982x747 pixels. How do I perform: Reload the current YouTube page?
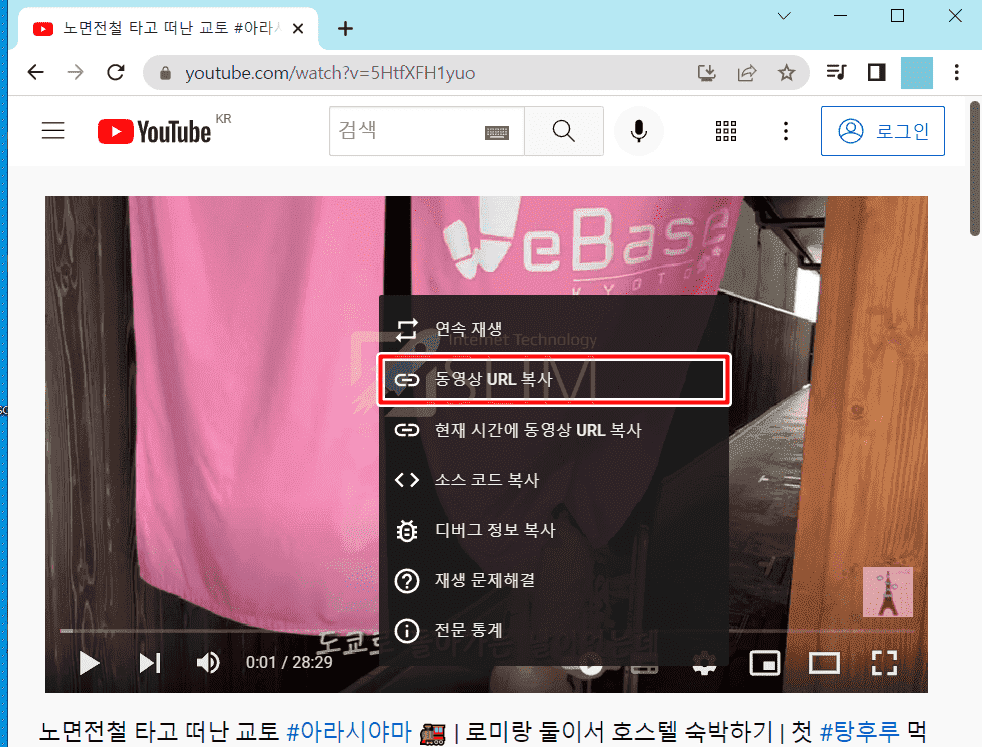(116, 73)
